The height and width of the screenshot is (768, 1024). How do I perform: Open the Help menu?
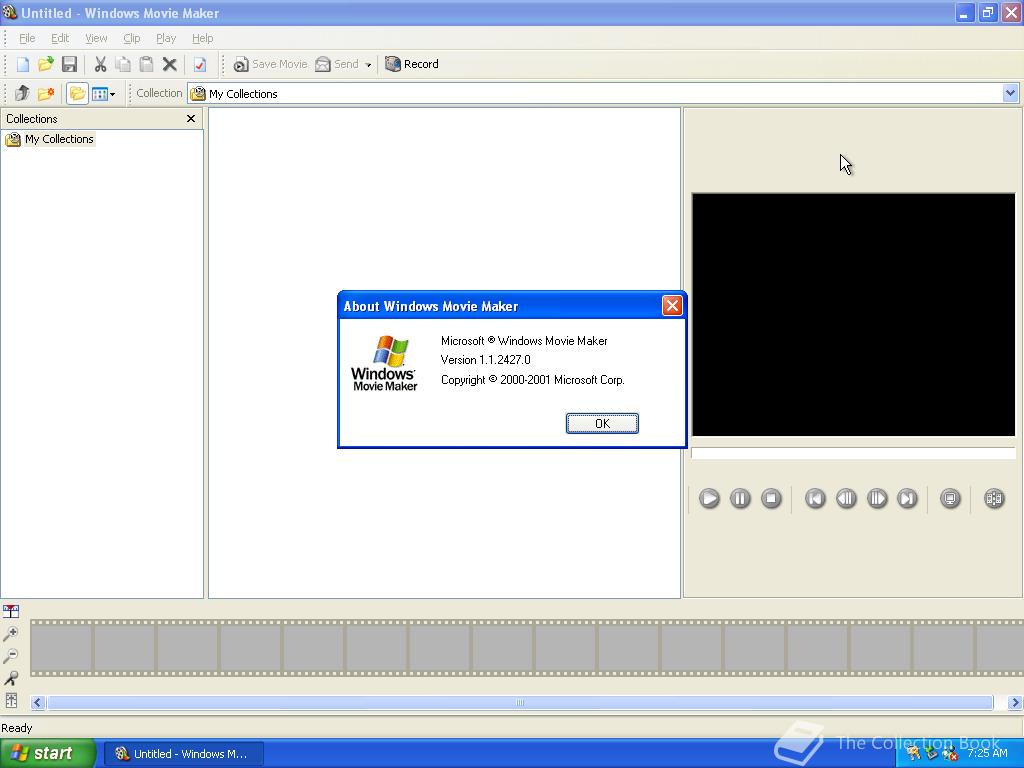click(x=202, y=38)
